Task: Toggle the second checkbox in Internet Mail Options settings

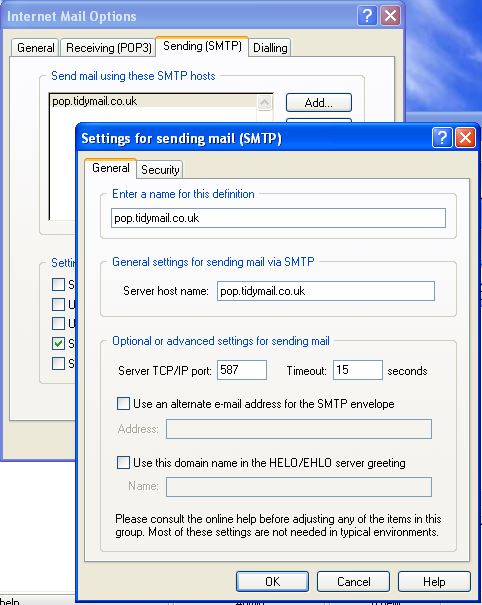Action: 58,304
